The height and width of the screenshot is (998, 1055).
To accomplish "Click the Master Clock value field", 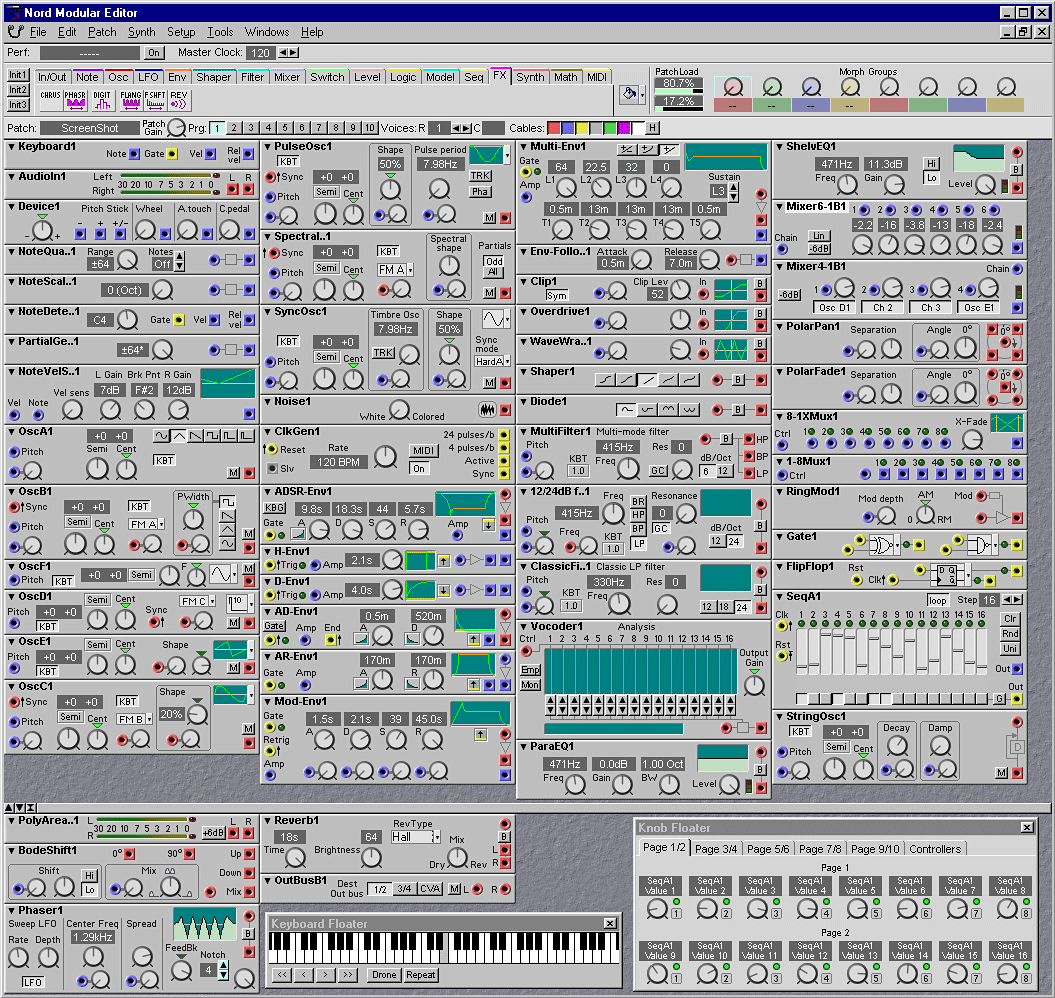I will (x=261, y=52).
